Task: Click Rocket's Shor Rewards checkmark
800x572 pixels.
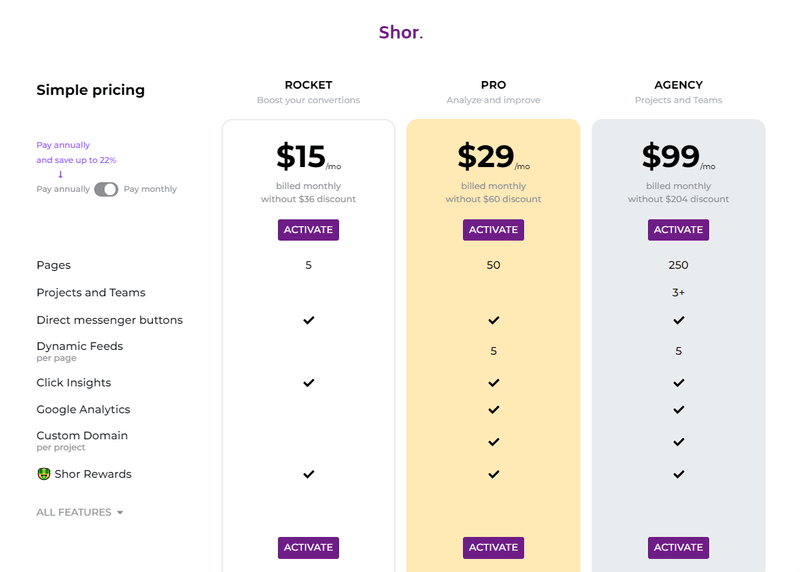Action: 309,475
